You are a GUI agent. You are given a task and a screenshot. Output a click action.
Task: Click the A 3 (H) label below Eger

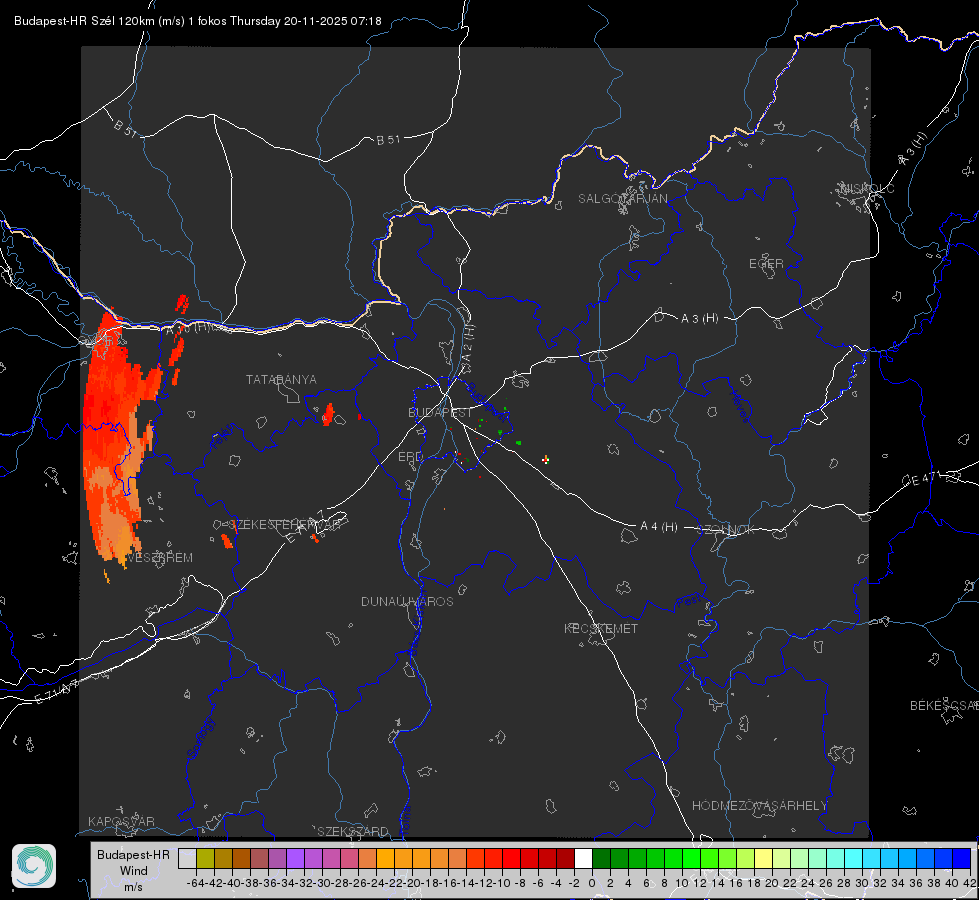coord(699,319)
